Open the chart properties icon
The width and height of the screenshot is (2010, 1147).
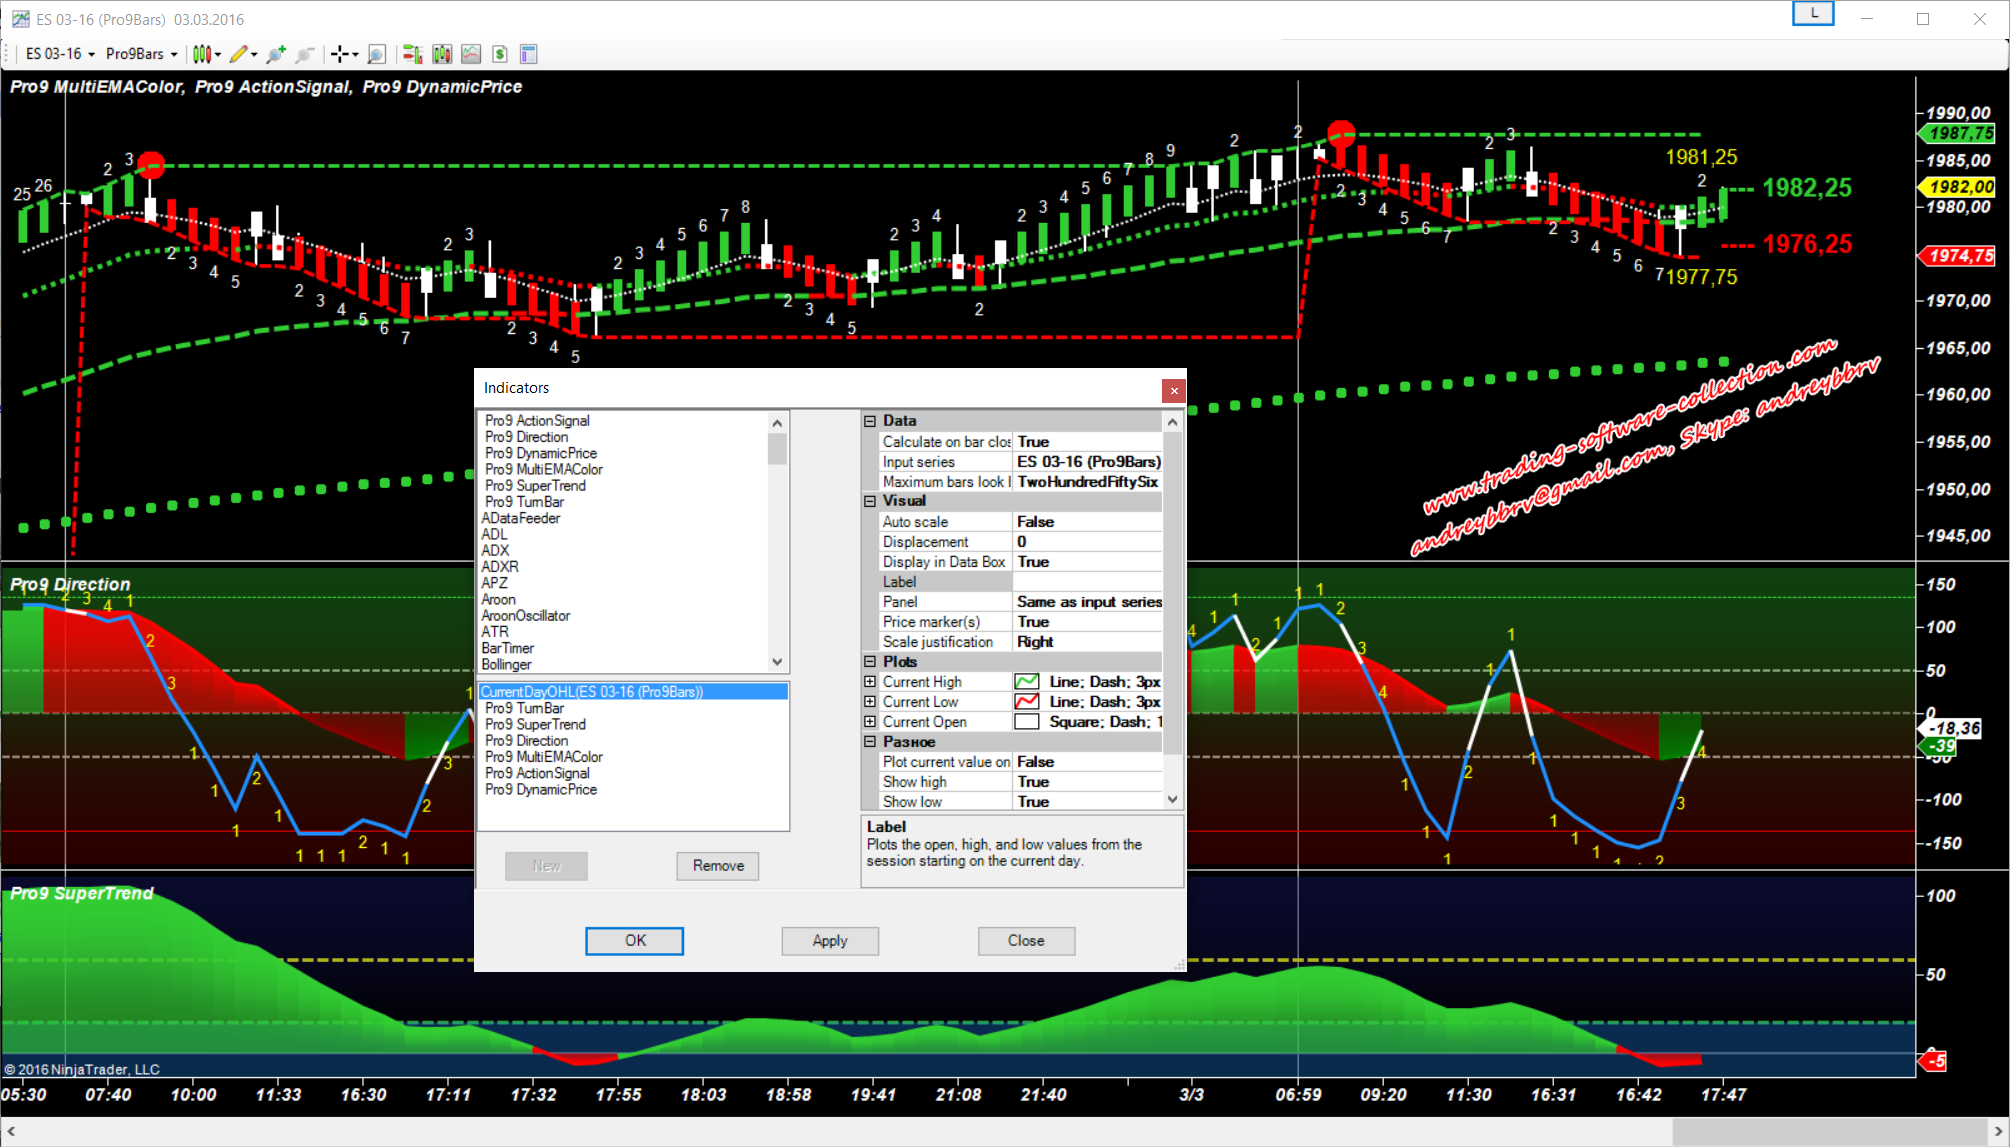coord(529,54)
